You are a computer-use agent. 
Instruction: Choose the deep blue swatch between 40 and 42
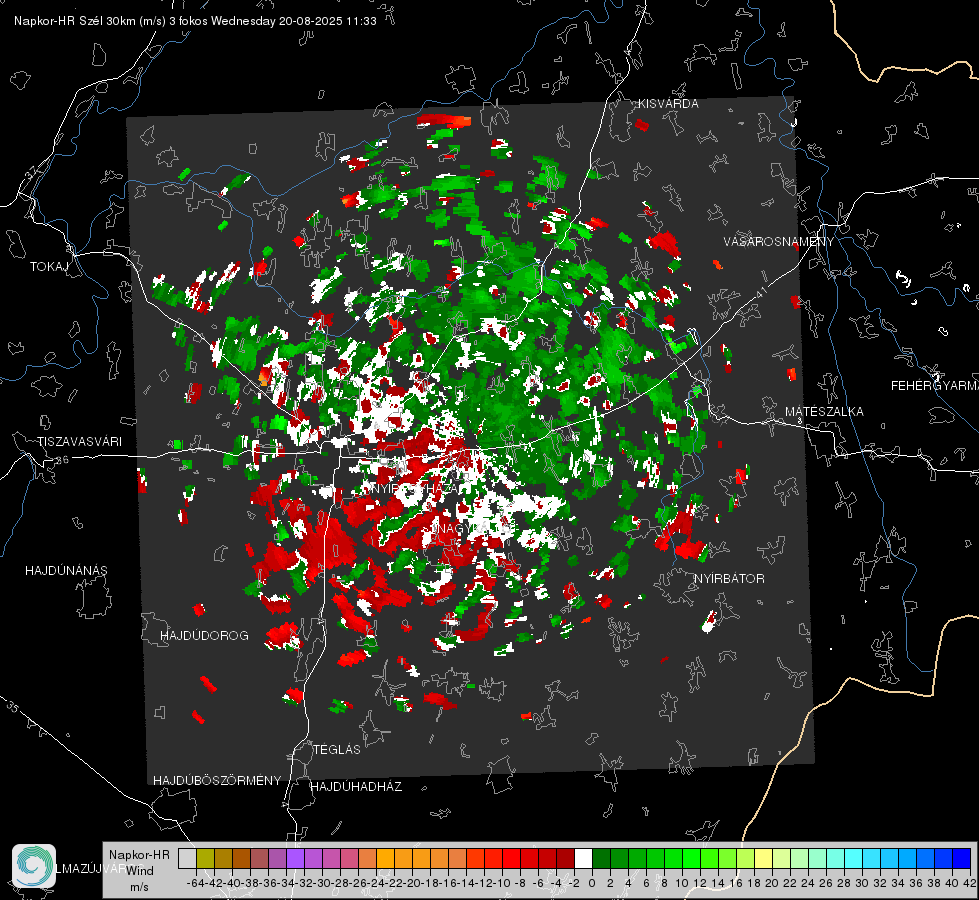[x=962, y=858]
